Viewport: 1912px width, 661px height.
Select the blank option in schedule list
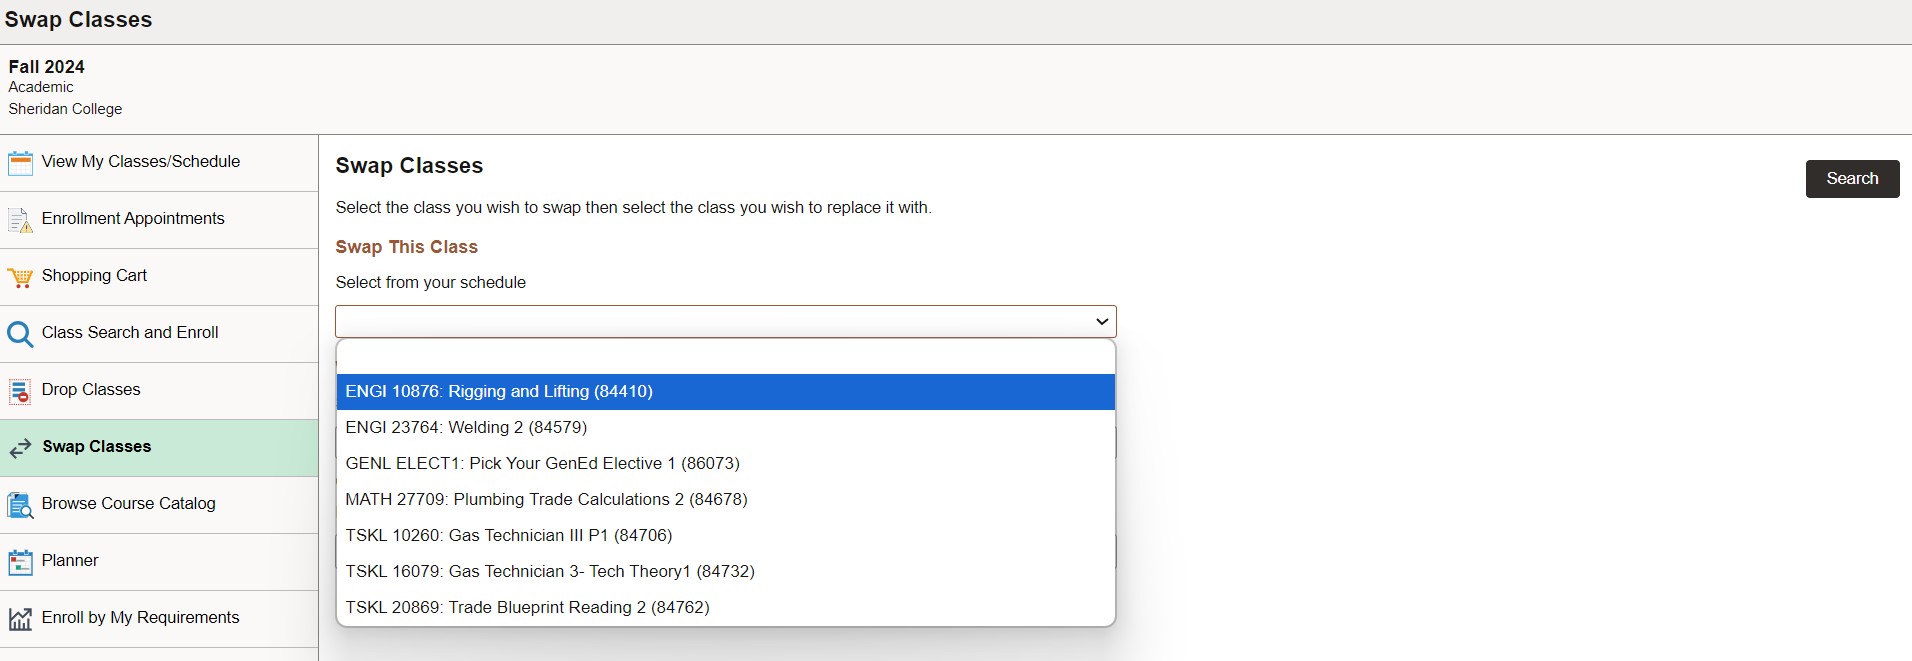coord(725,357)
